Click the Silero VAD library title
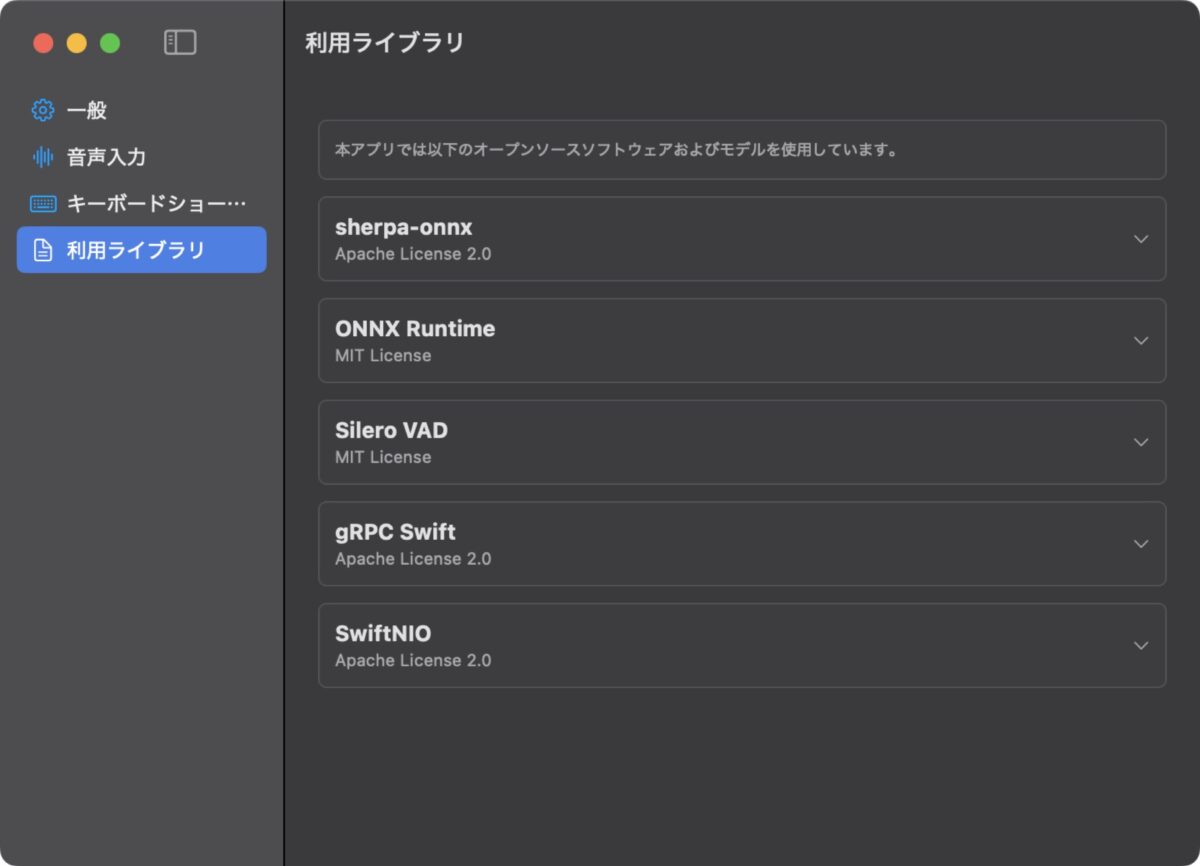Screen dimensions: 1200x866 point(391,431)
